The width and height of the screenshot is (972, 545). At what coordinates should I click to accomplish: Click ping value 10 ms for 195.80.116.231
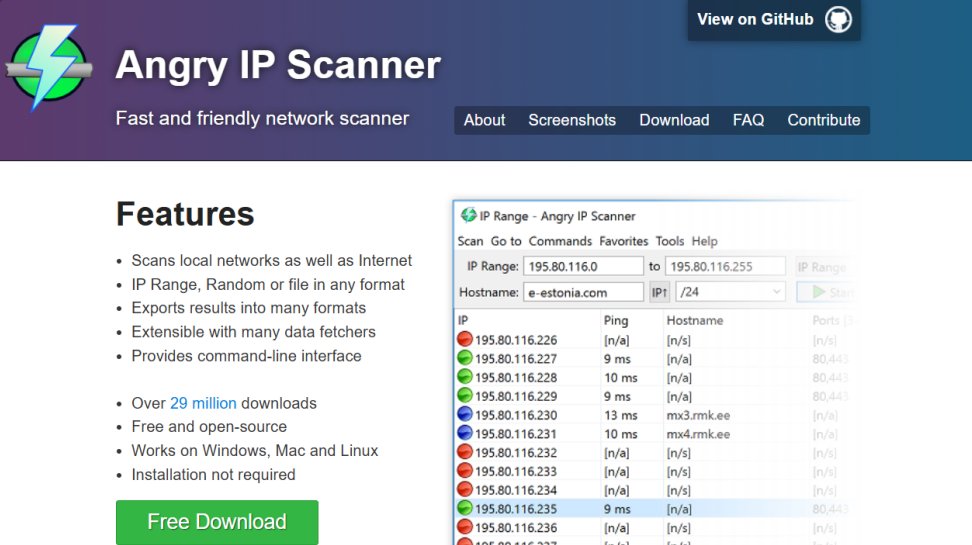pos(621,434)
